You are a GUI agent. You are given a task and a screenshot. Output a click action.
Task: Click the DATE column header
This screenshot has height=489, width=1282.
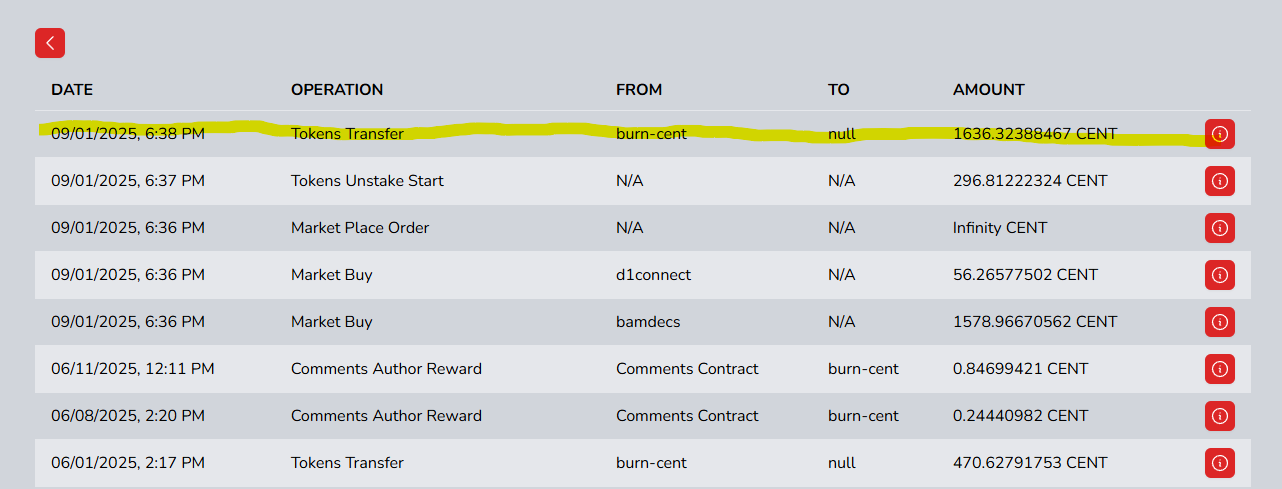click(72, 90)
